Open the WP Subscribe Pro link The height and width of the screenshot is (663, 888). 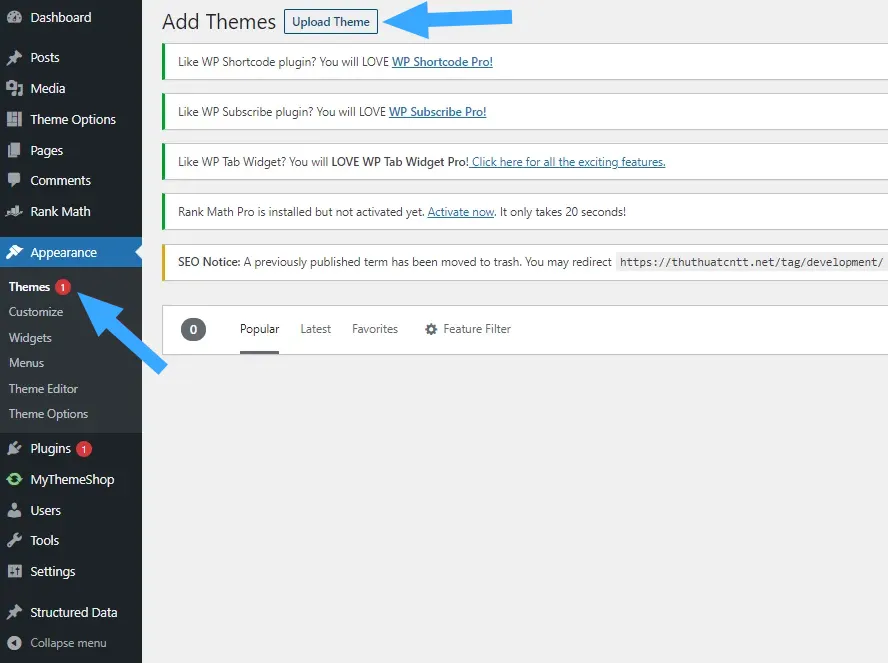(x=437, y=111)
